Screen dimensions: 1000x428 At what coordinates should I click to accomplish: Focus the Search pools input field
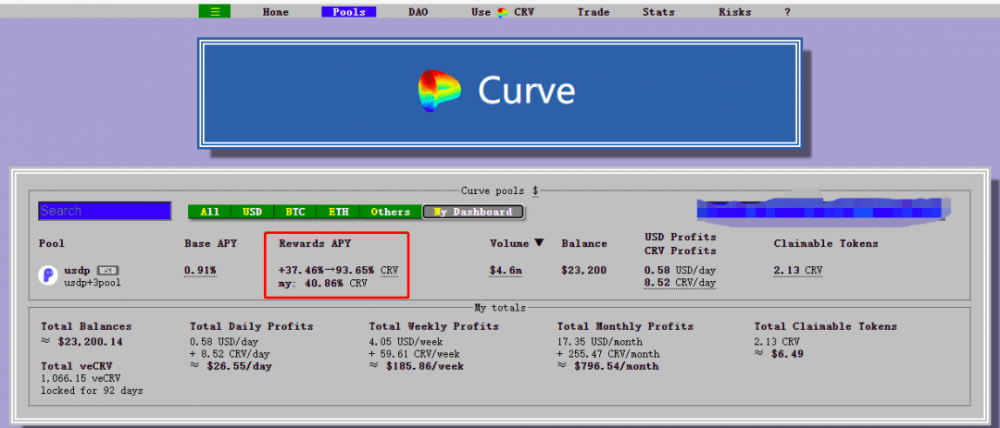tap(105, 211)
